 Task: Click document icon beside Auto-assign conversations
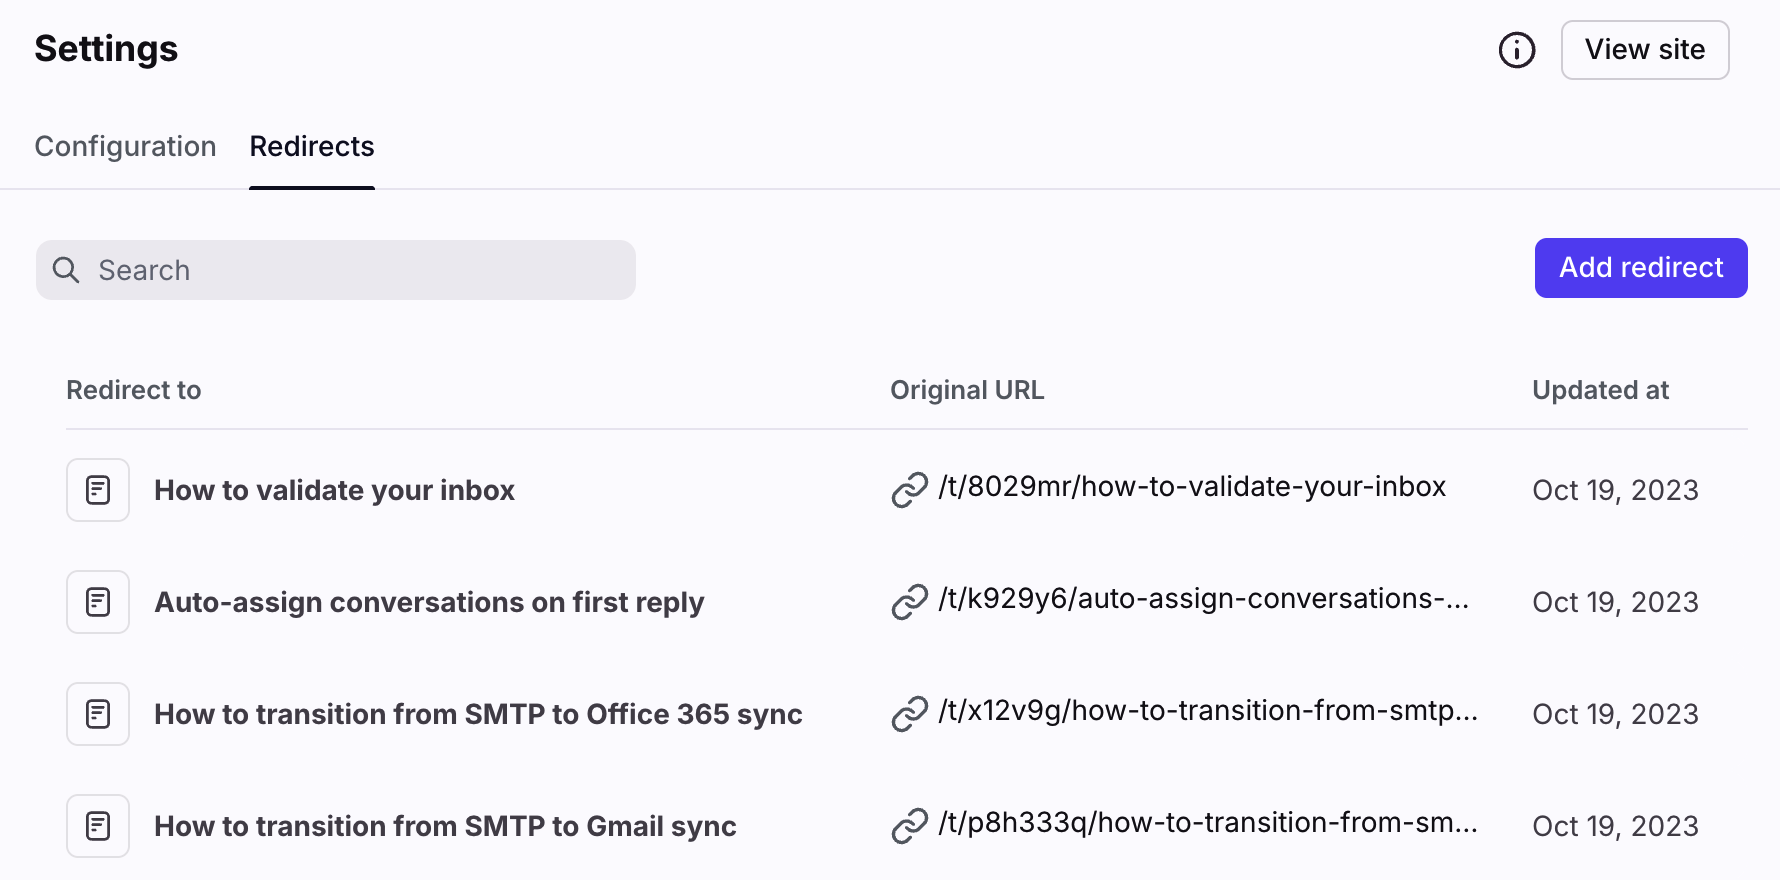(98, 602)
